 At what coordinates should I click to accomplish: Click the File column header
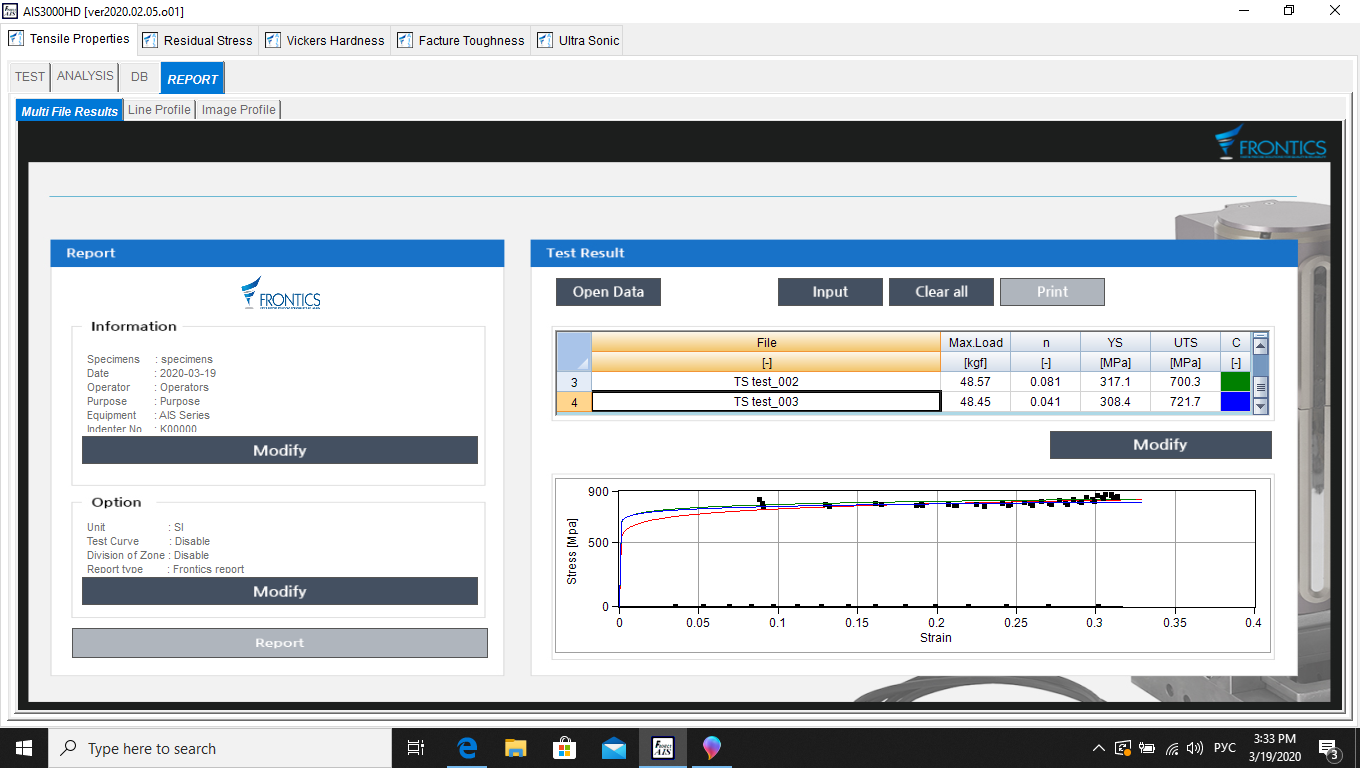pos(766,342)
